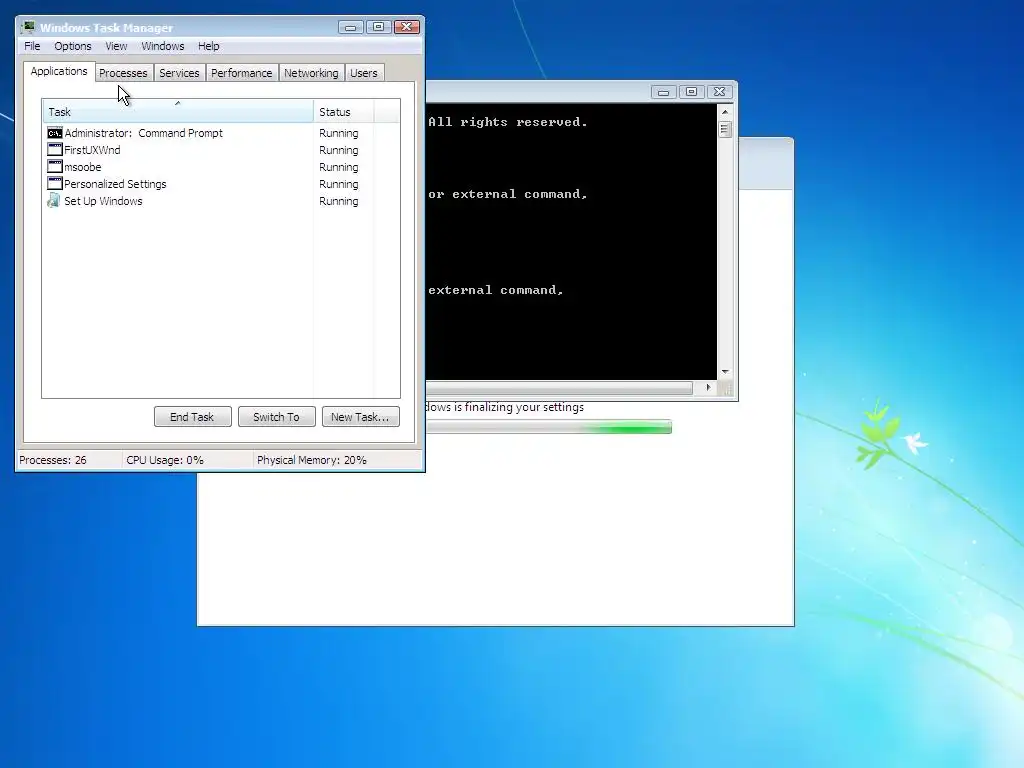Open the View menu
The width and height of the screenshot is (1024, 768).
click(x=116, y=46)
